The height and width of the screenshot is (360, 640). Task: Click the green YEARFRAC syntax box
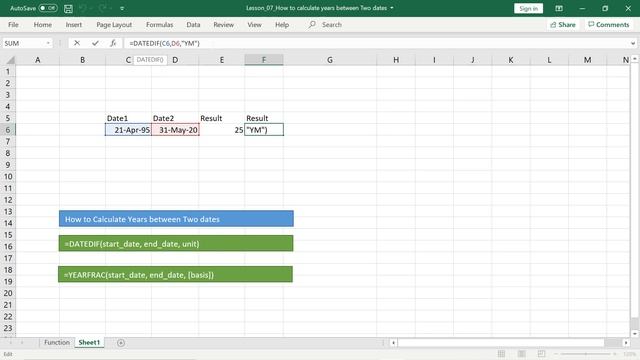click(x=175, y=274)
